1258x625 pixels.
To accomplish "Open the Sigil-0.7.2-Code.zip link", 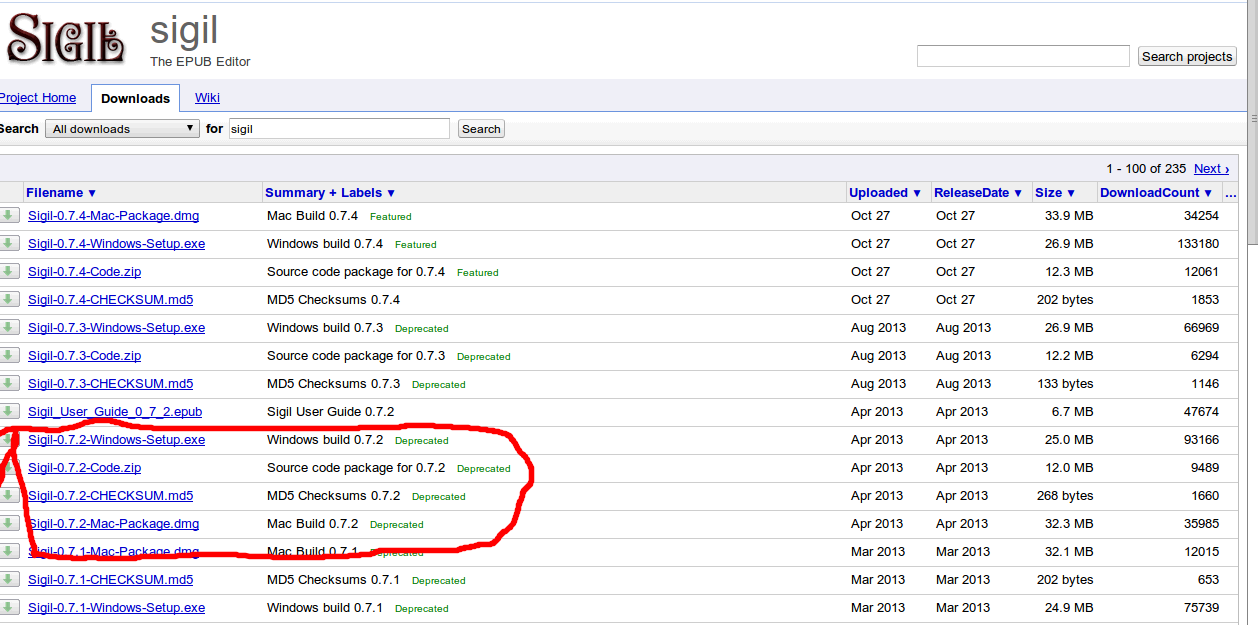I will (84, 467).
